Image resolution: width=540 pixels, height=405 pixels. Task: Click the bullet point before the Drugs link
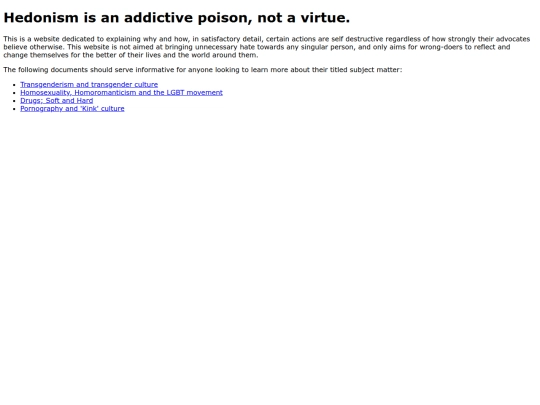pyautogui.click(x=14, y=101)
